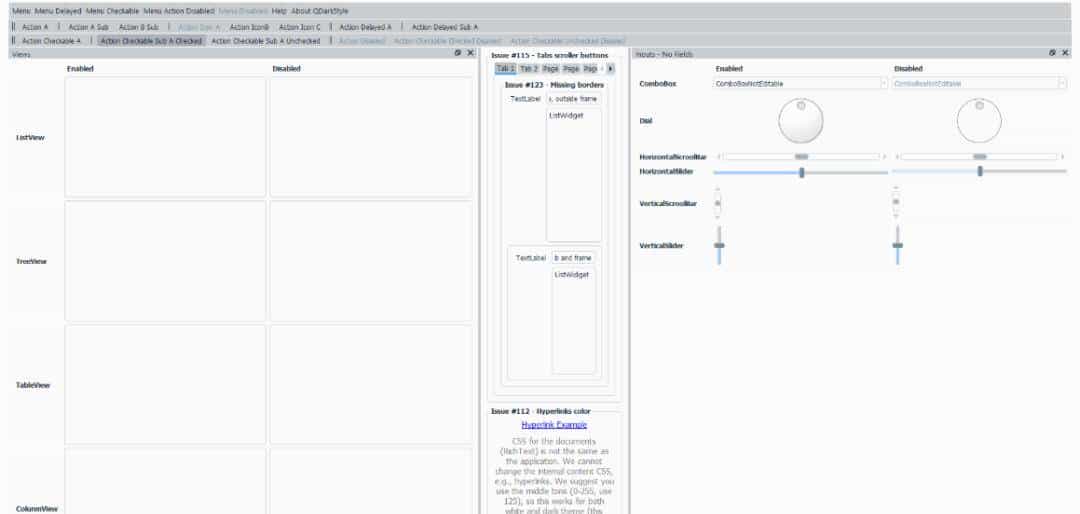Enable Action Checkable Sub A Unchecked
1080x514 pixels.
(x=266, y=41)
